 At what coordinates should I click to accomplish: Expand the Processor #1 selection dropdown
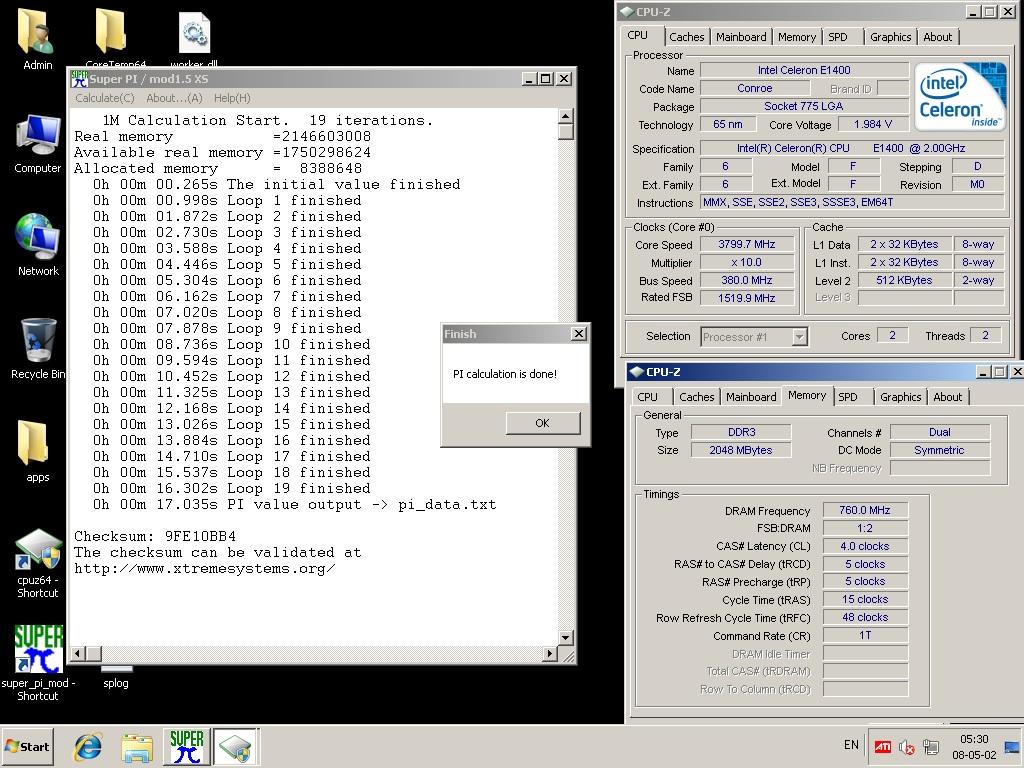[x=799, y=337]
